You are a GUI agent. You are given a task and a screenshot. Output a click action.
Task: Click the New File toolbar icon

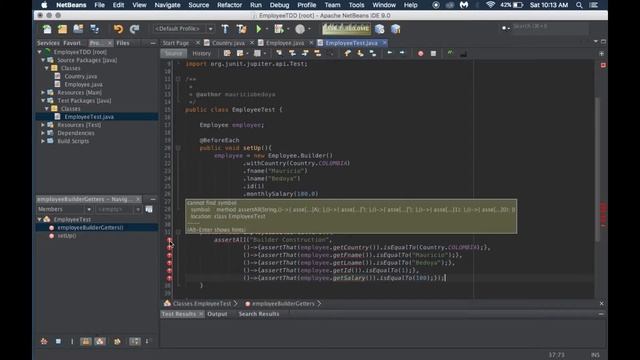pyautogui.click(x=47, y=29)
